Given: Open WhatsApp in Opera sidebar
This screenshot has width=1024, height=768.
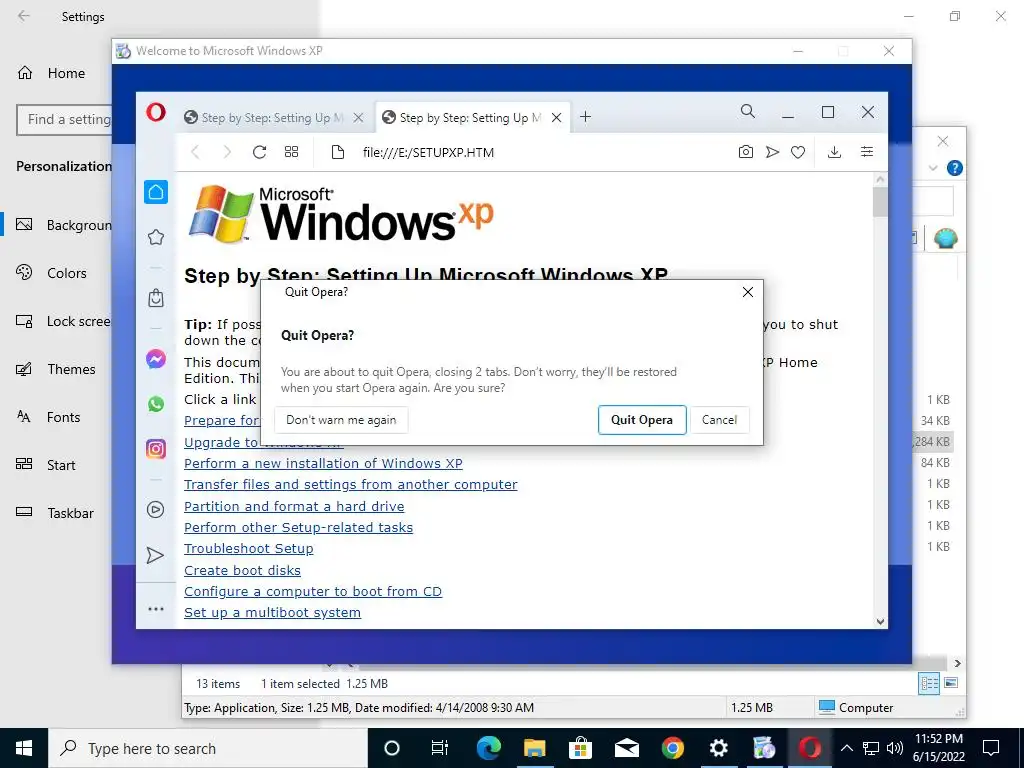Looking at the screenshot, I should 155,404.
